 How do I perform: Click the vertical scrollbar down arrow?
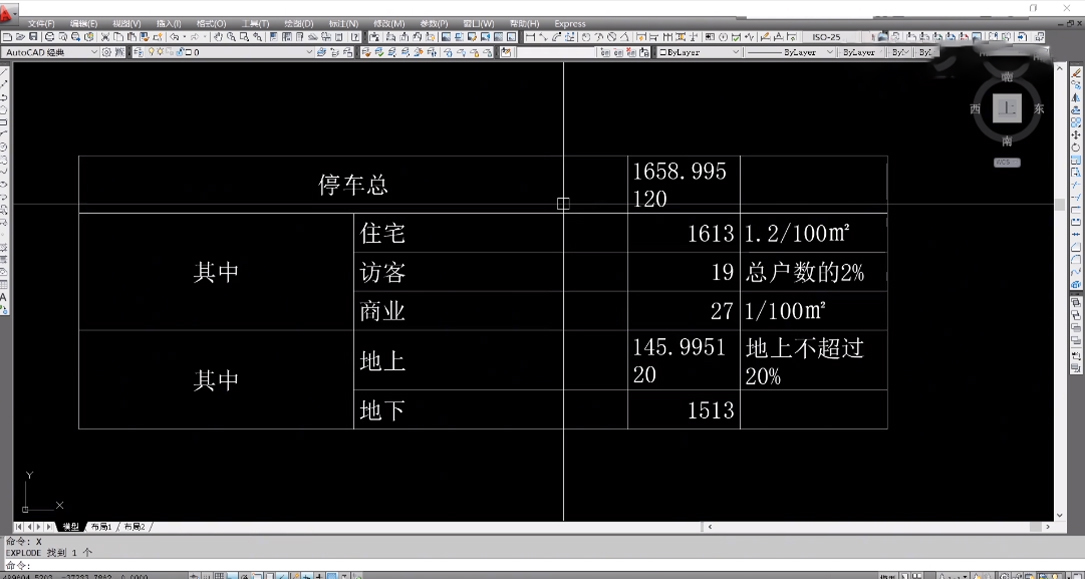pyautogui.click(x=1059, y=515)
